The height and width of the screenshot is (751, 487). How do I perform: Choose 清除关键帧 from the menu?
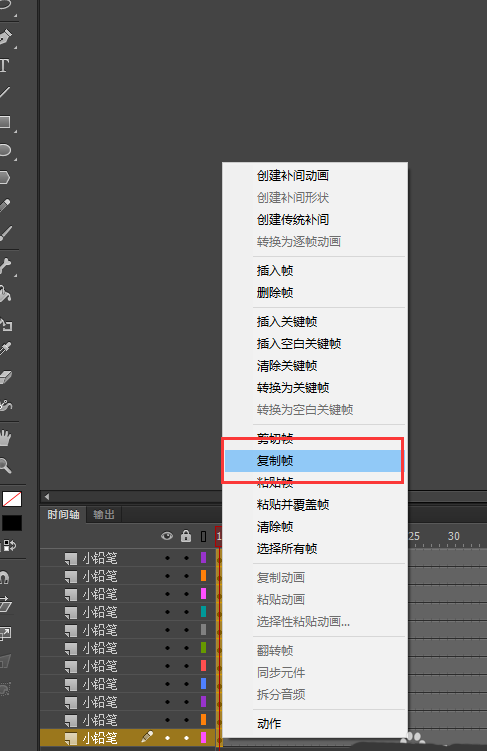[287, 366]
